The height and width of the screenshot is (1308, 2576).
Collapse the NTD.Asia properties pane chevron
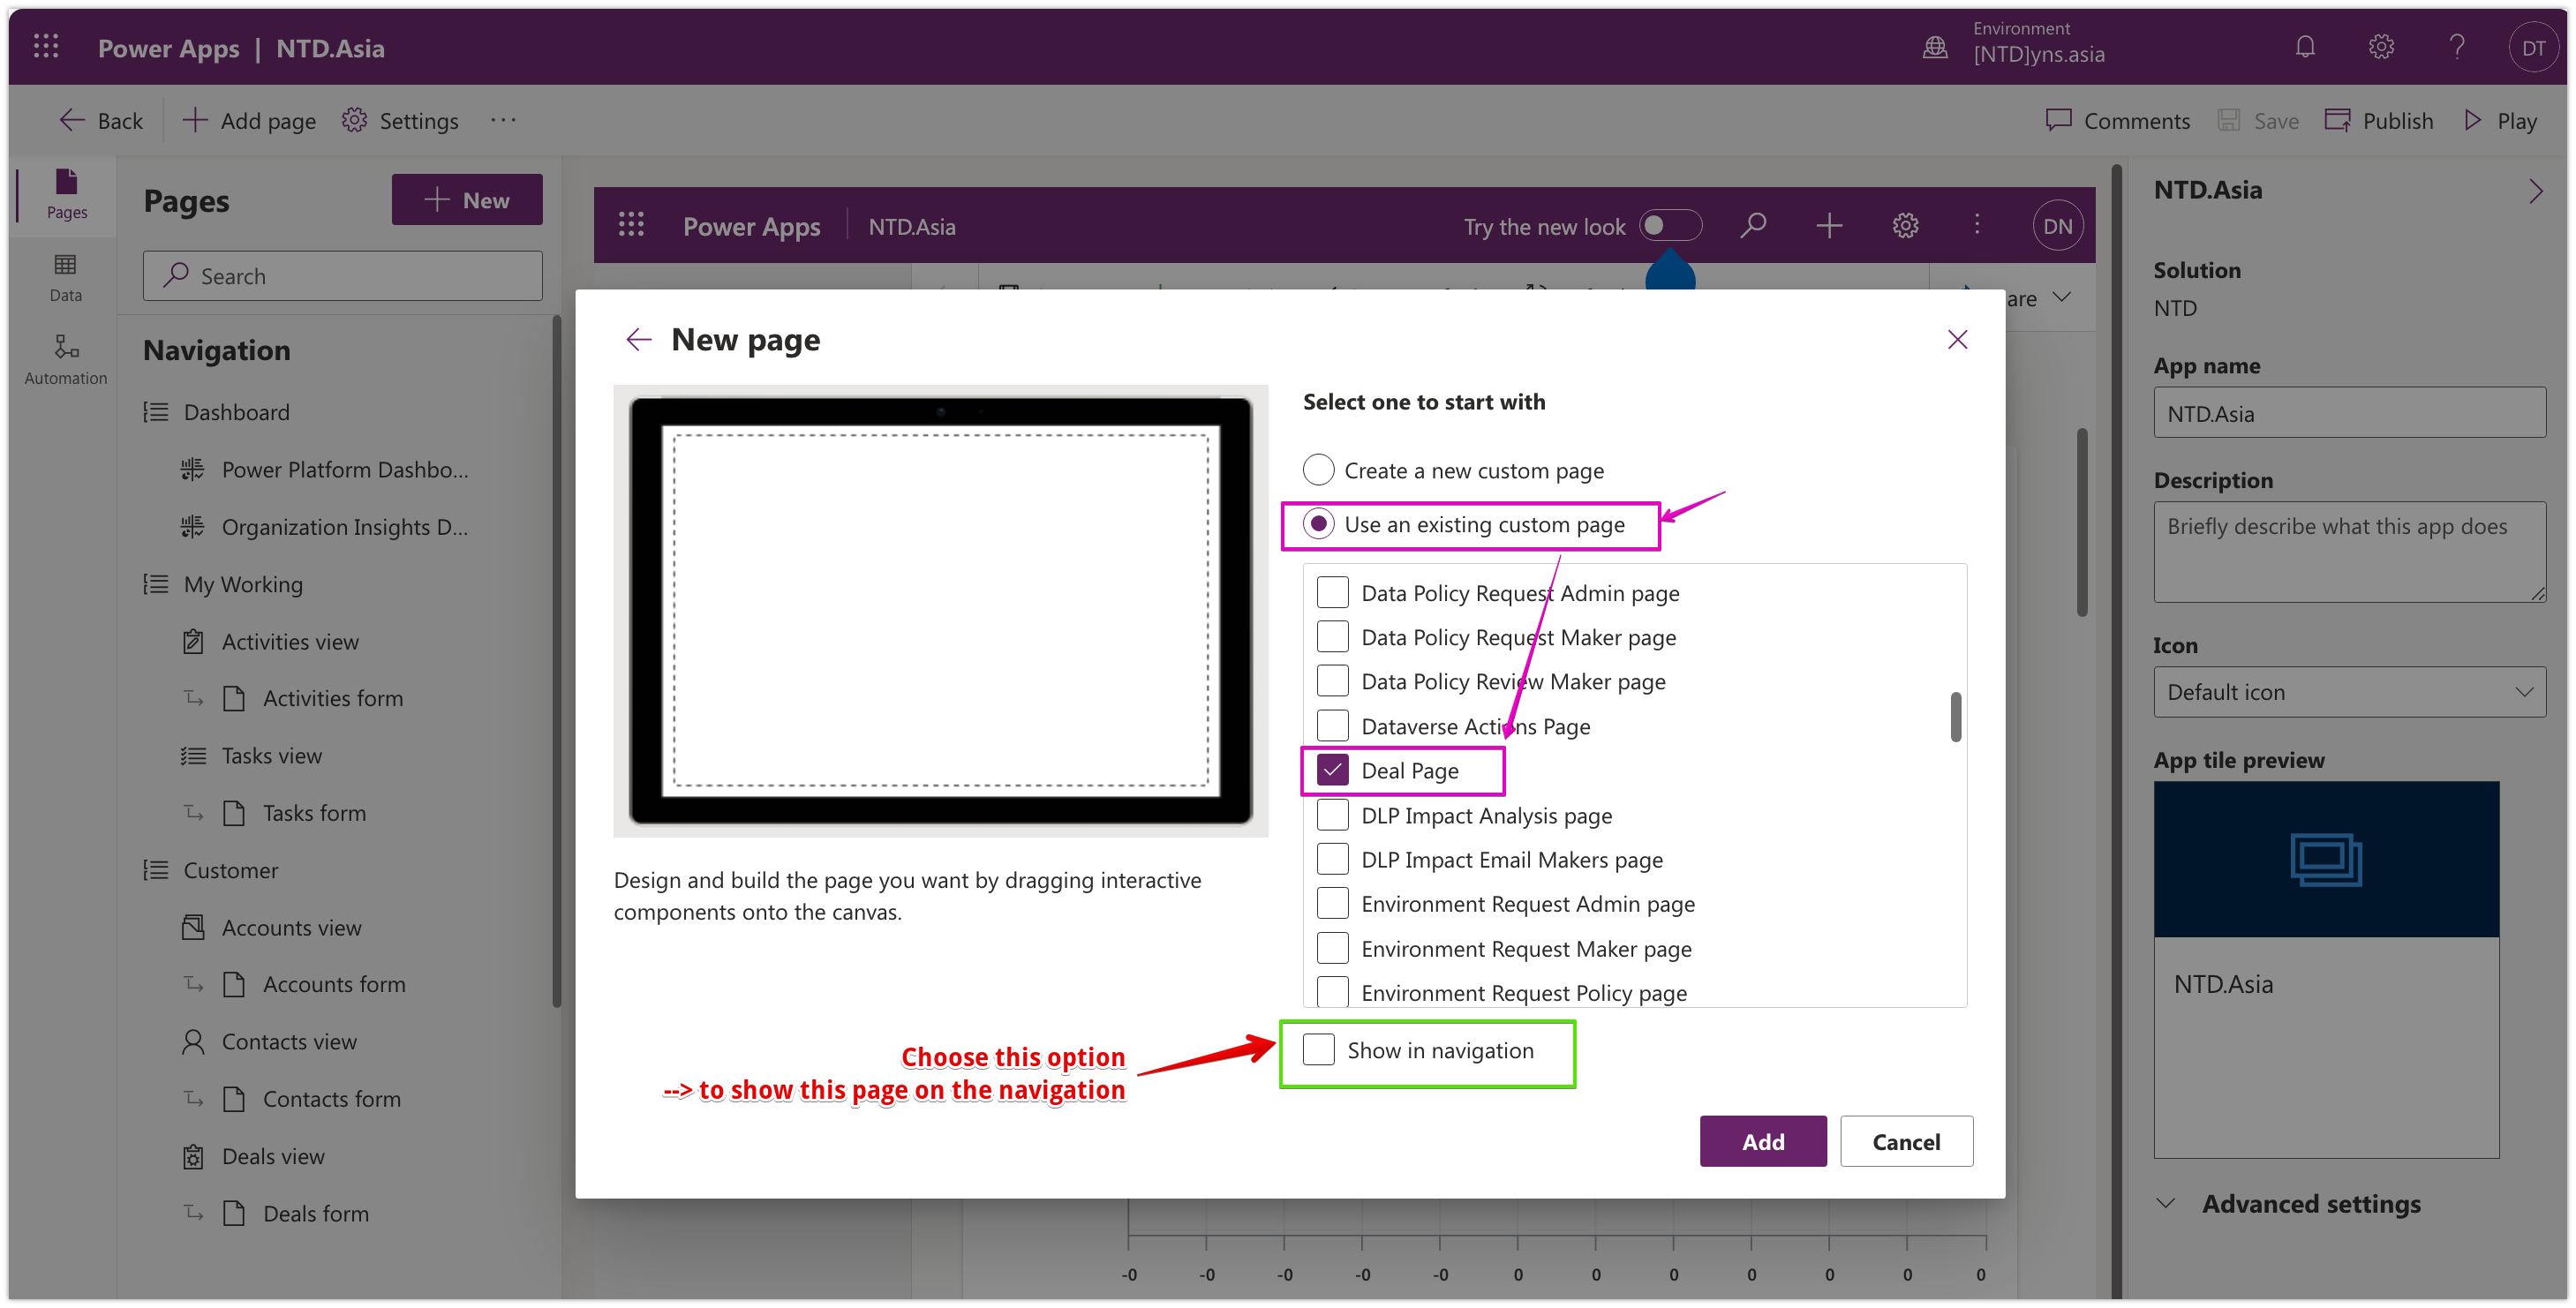[x=2536, y=191]
